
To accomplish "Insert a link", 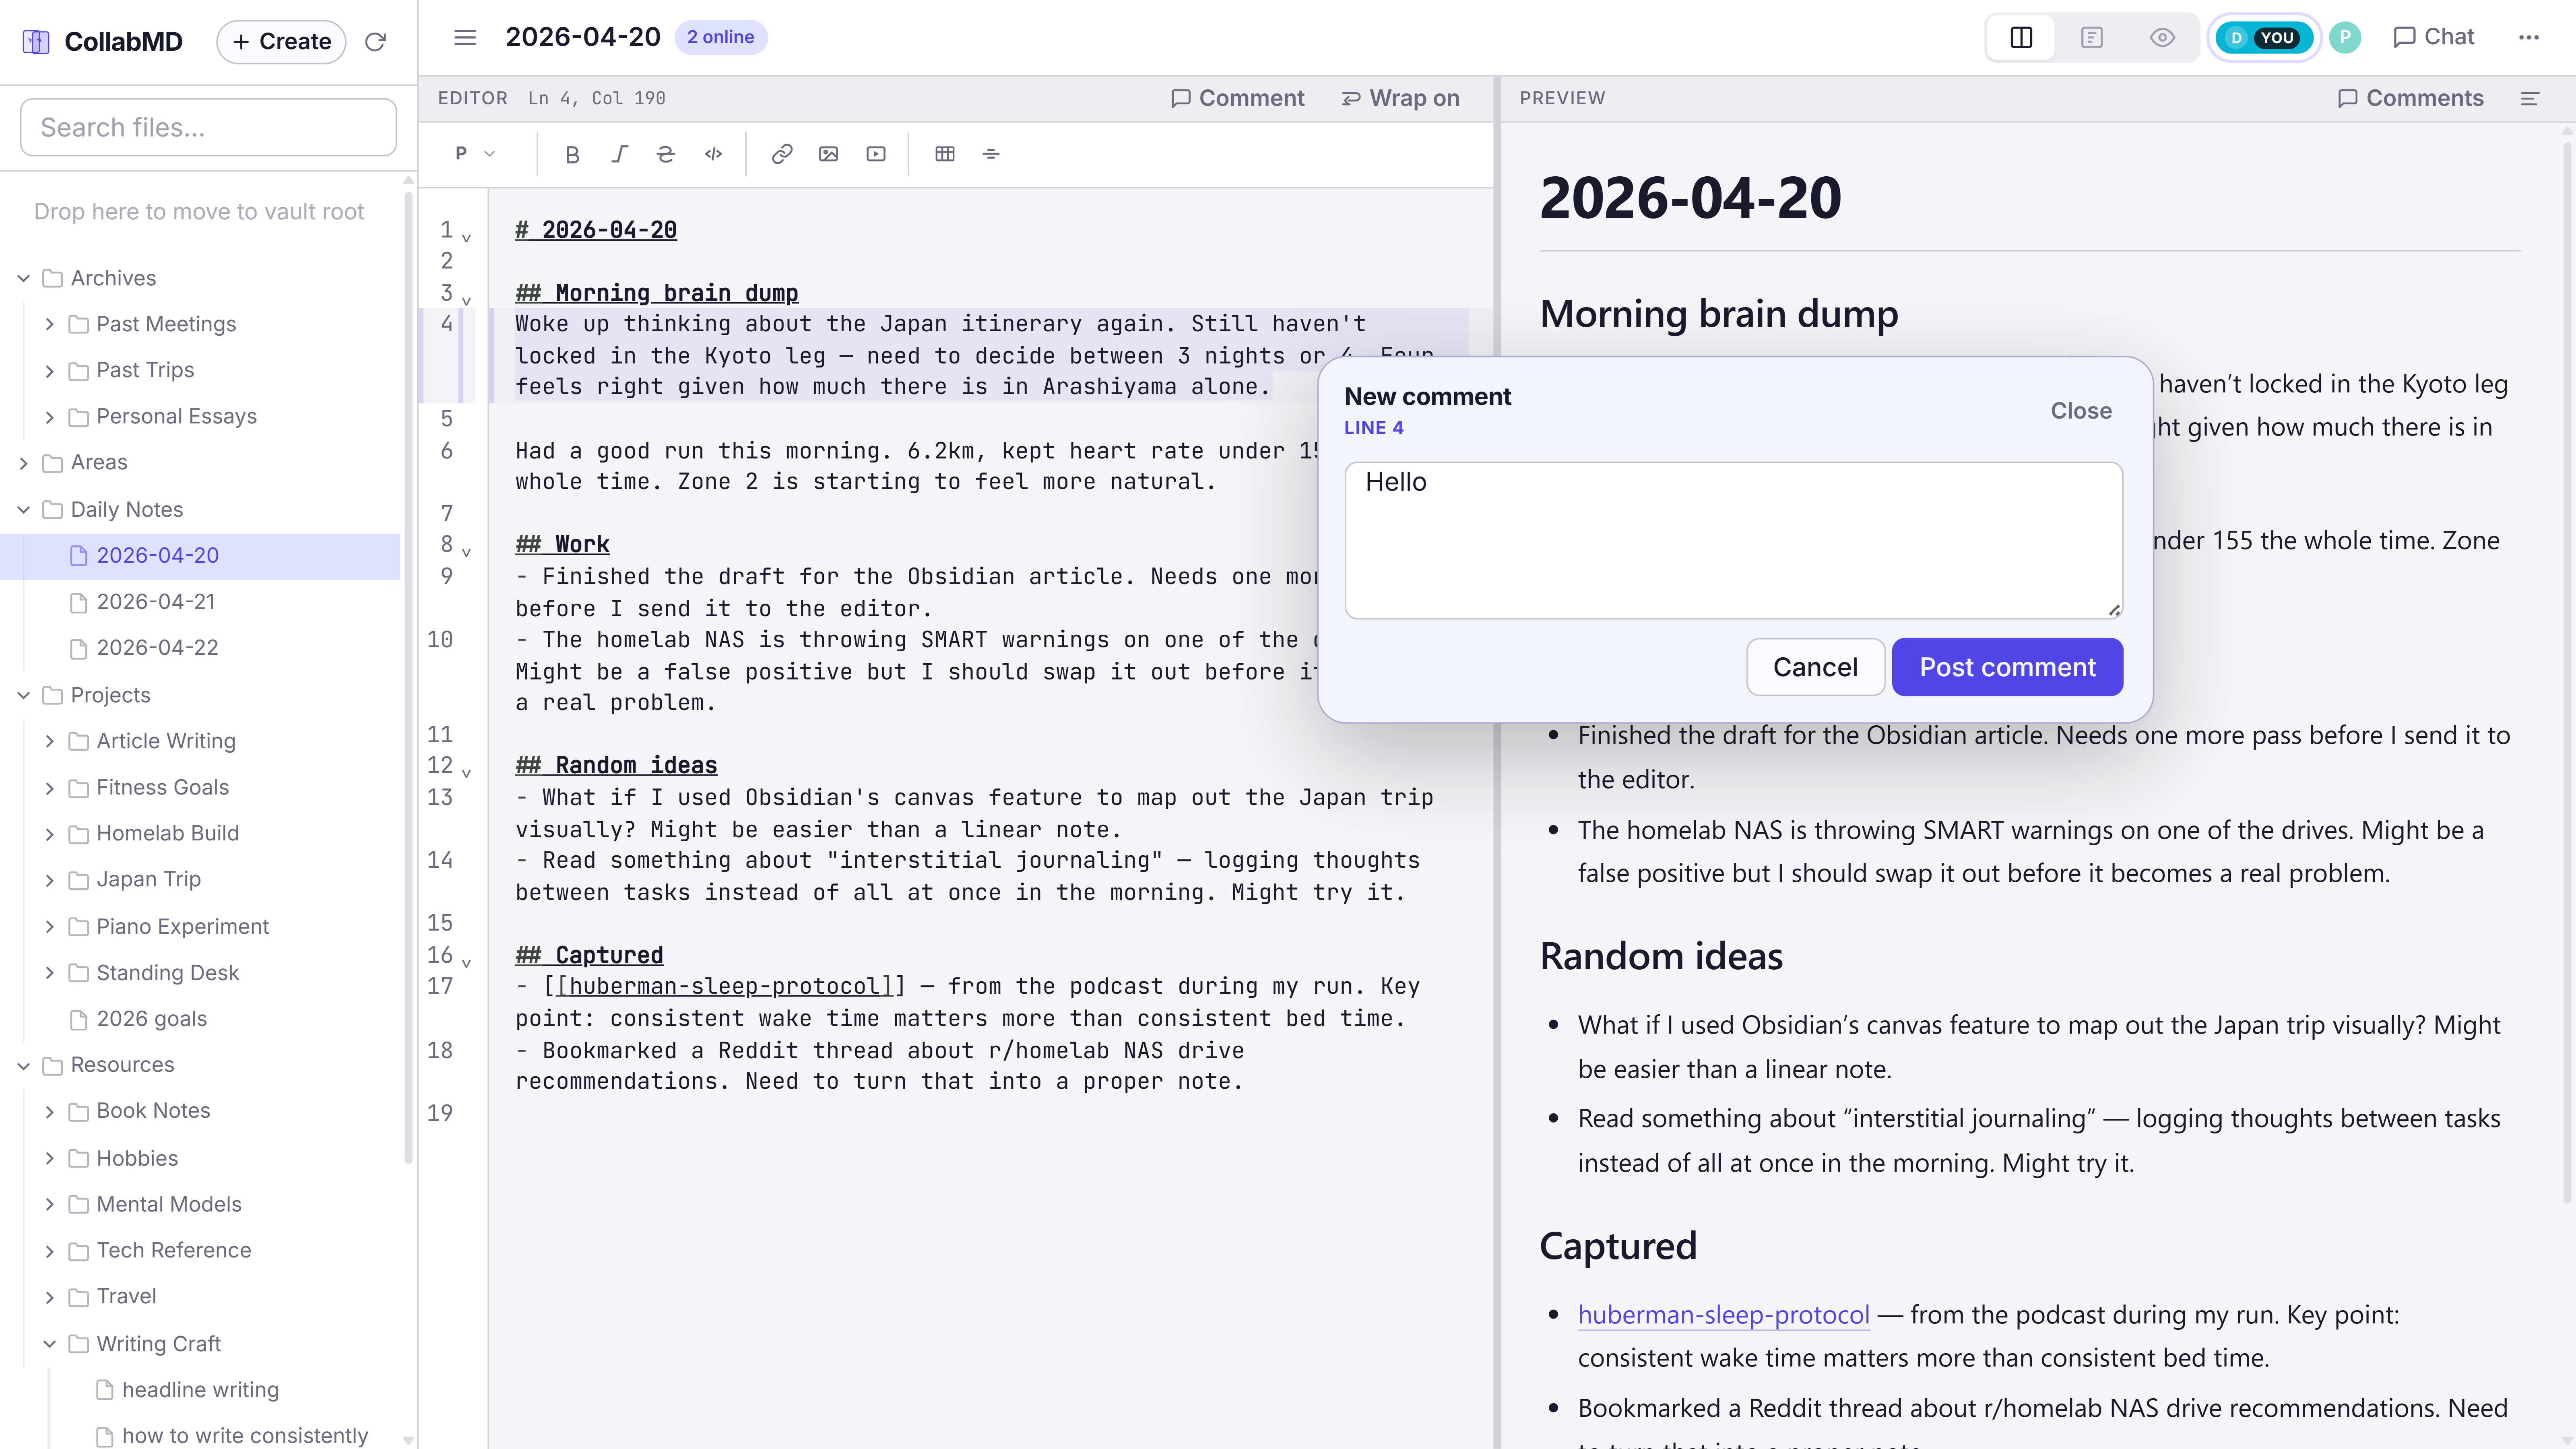I will pos(782,154).
